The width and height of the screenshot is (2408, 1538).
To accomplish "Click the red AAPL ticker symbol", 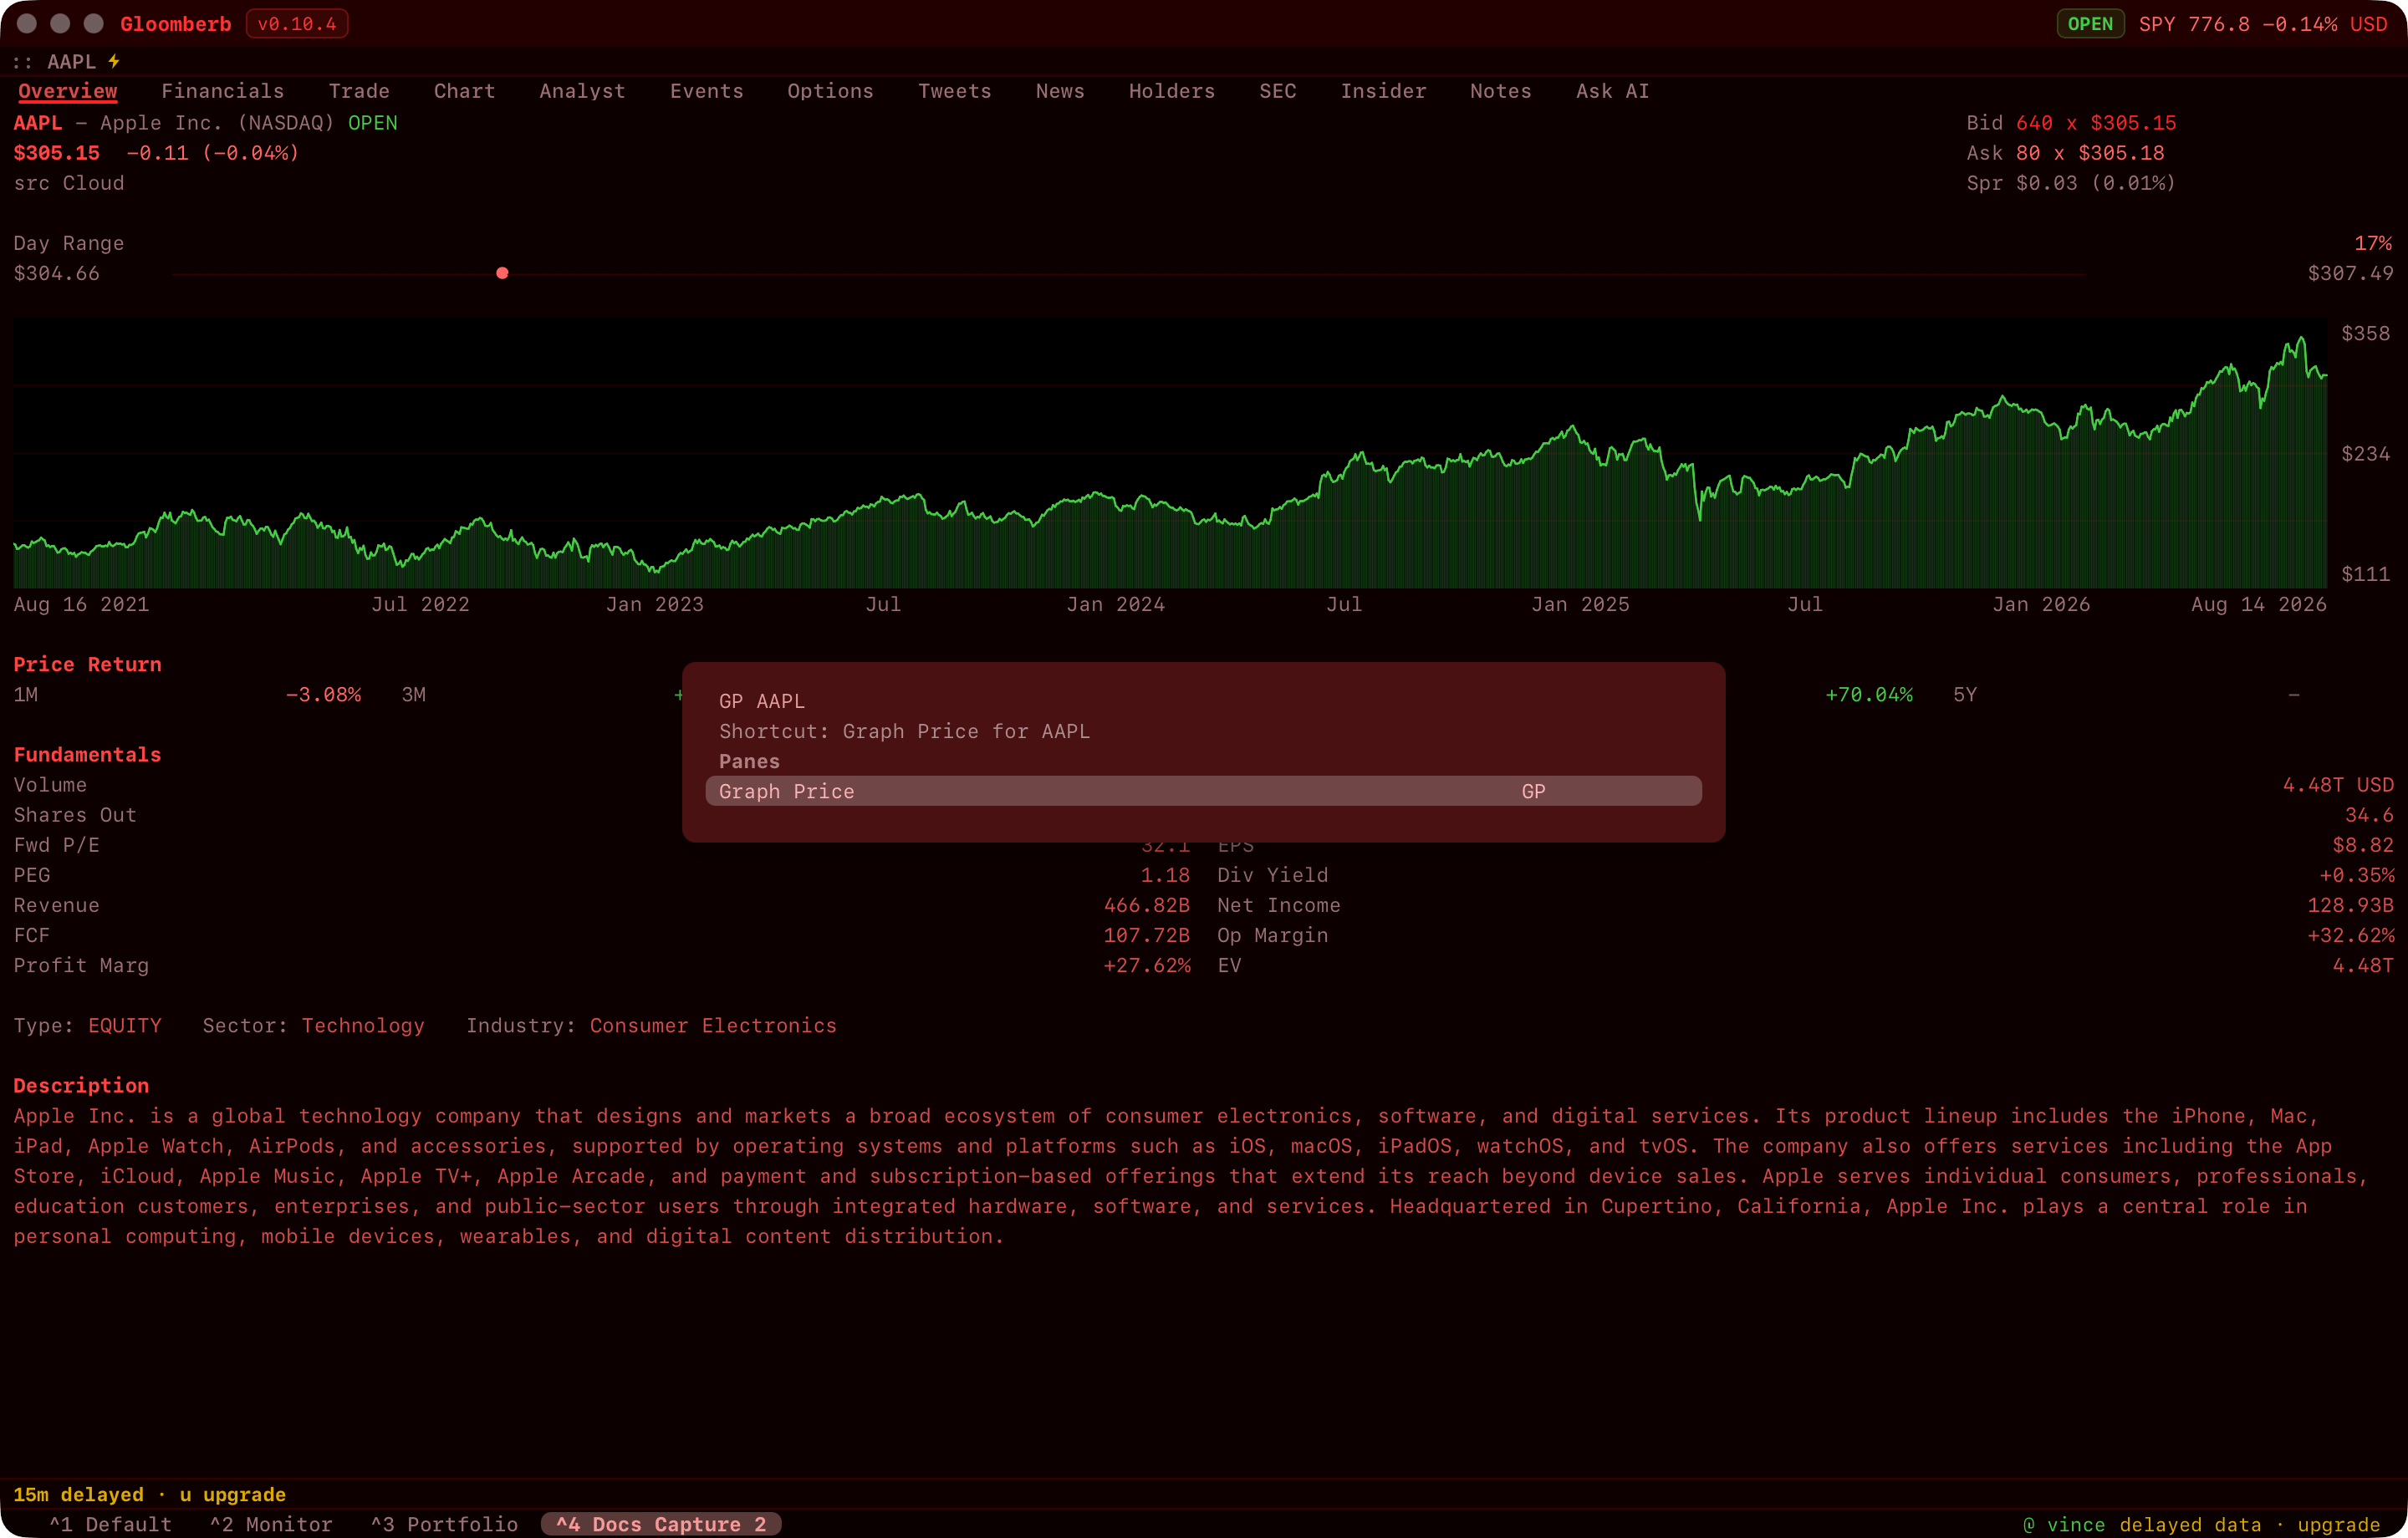I will click(38, 122).
